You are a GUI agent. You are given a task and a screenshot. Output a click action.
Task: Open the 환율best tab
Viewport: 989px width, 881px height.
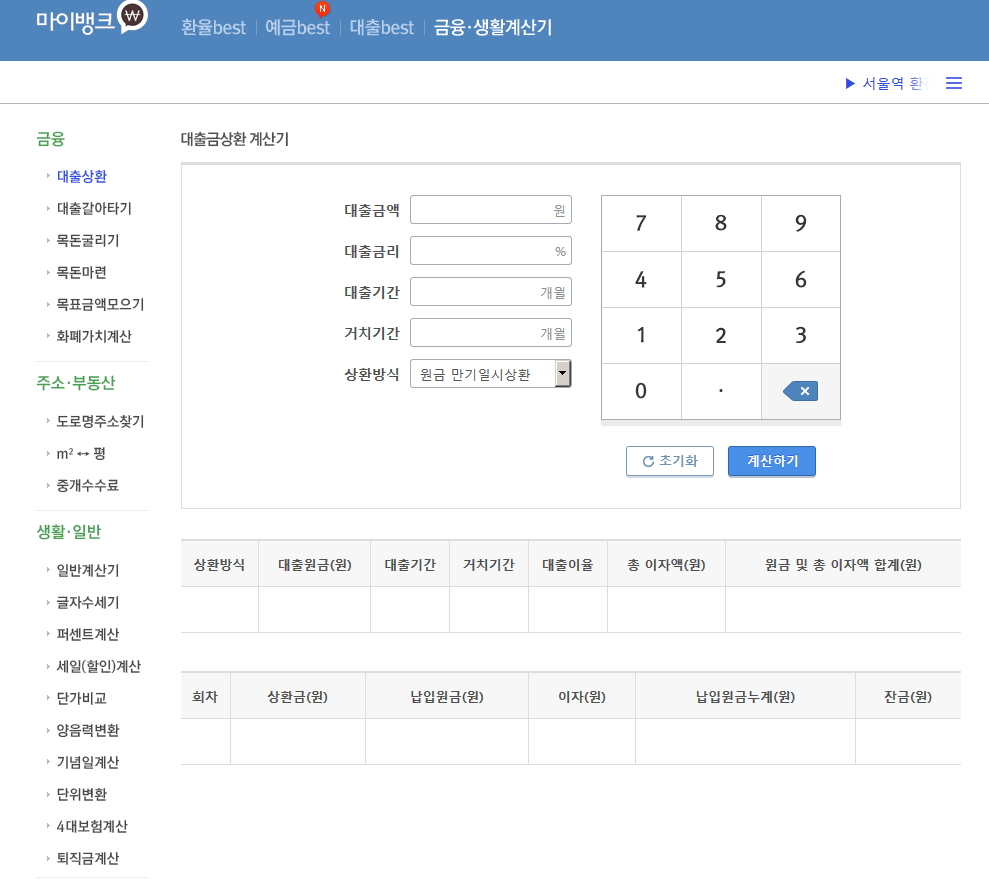point(213,28)
